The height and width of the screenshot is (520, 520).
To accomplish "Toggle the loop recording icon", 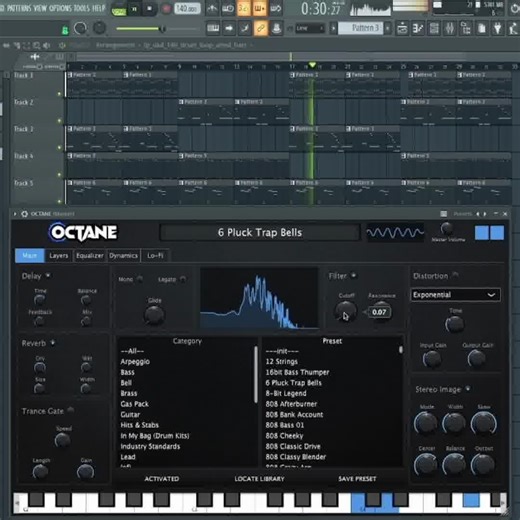I will coord(275,8).
